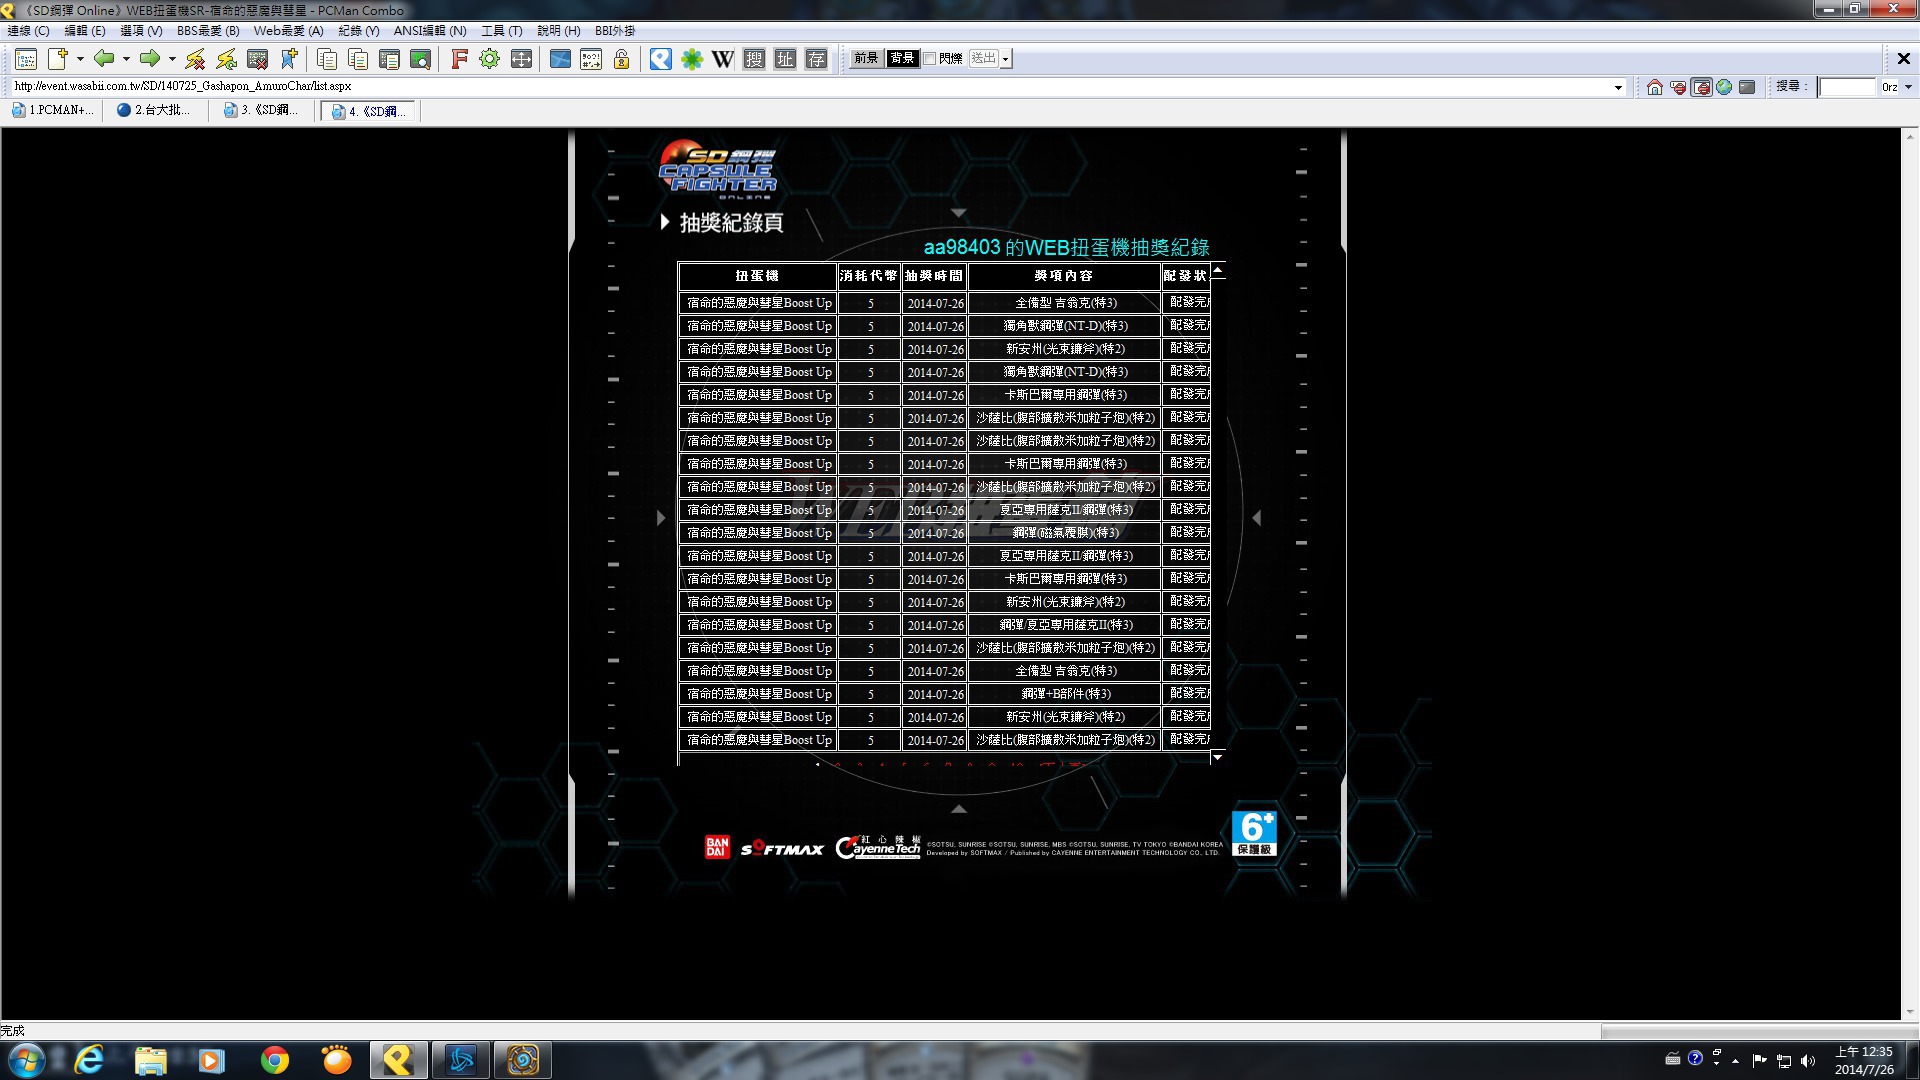Close the current tab with the X button
Viewport: 1920px width, 1080px height.
point(1904,59)
